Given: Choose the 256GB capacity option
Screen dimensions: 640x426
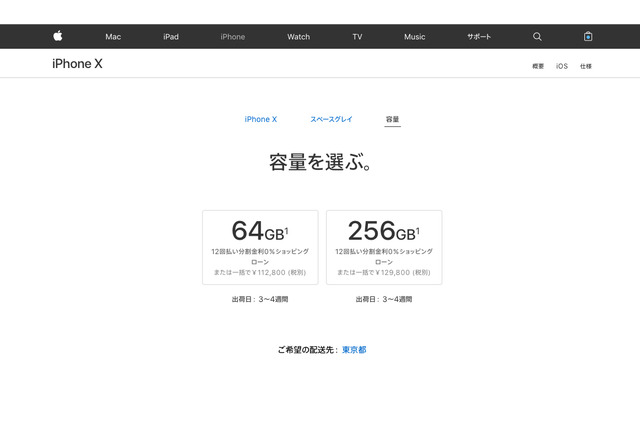Looking at the screenshot, I should tap(384, 247).
